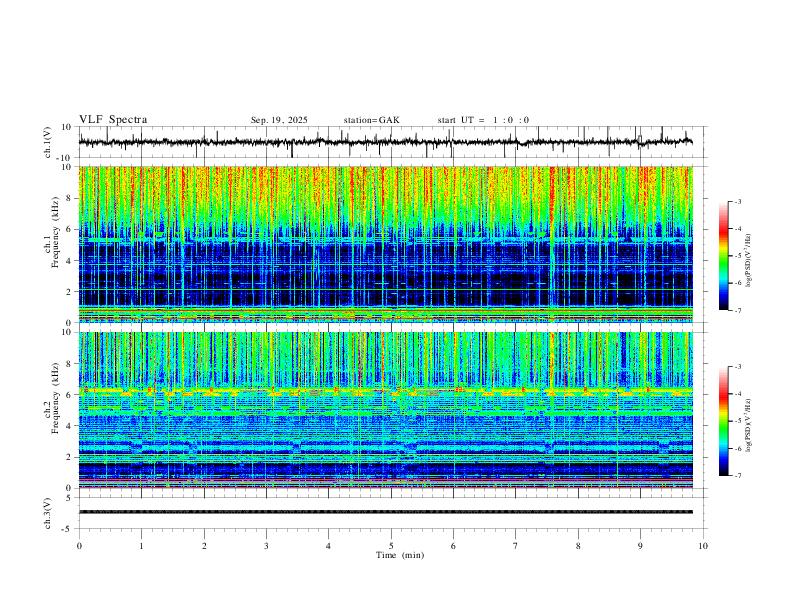Click the "-7" tick on lower colorbar
Screen dimensions: 792x612
[x=737, y=475]
